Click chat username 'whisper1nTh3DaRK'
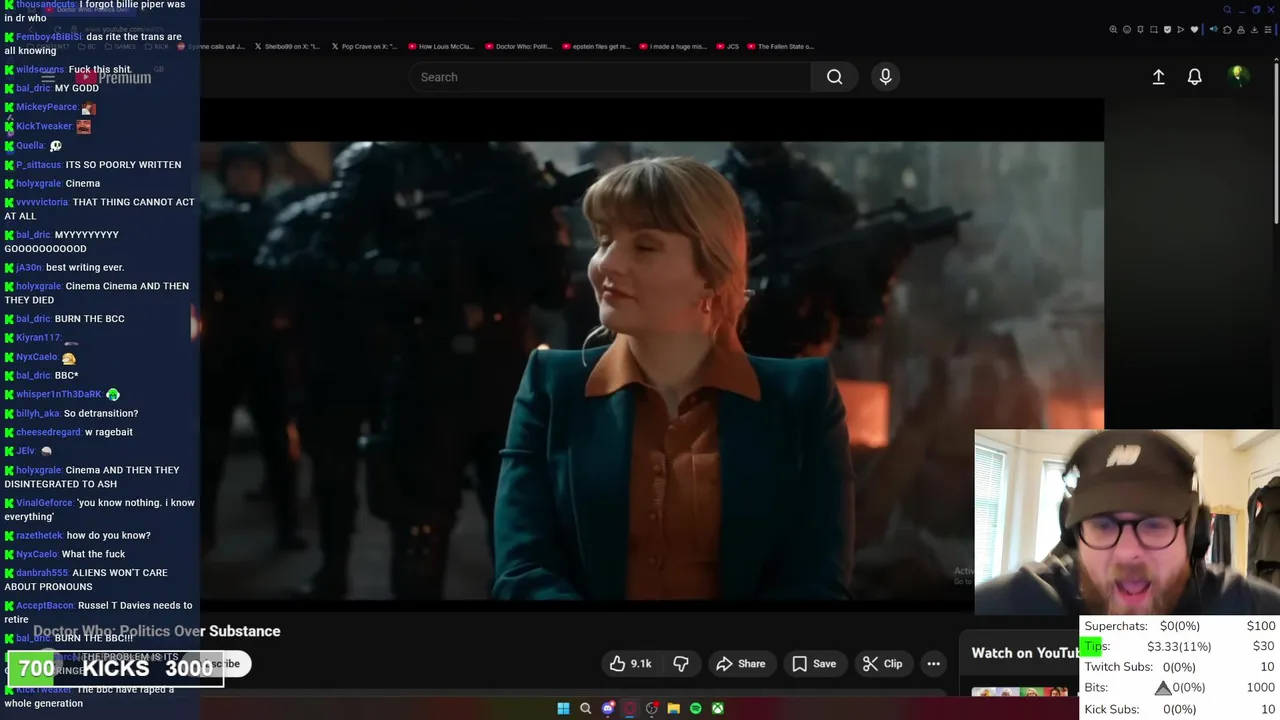The image size is (1280, 720). coord(59,394)
